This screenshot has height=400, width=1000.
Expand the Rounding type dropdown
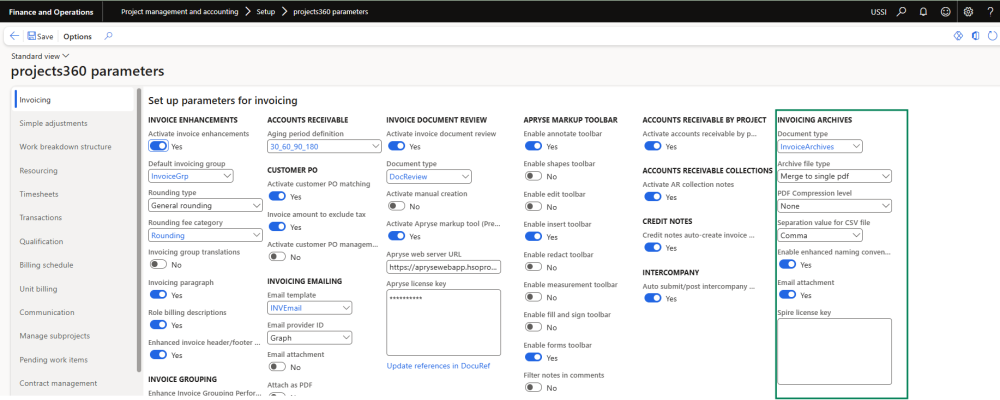pyautogui.click(x=190, y=205)
